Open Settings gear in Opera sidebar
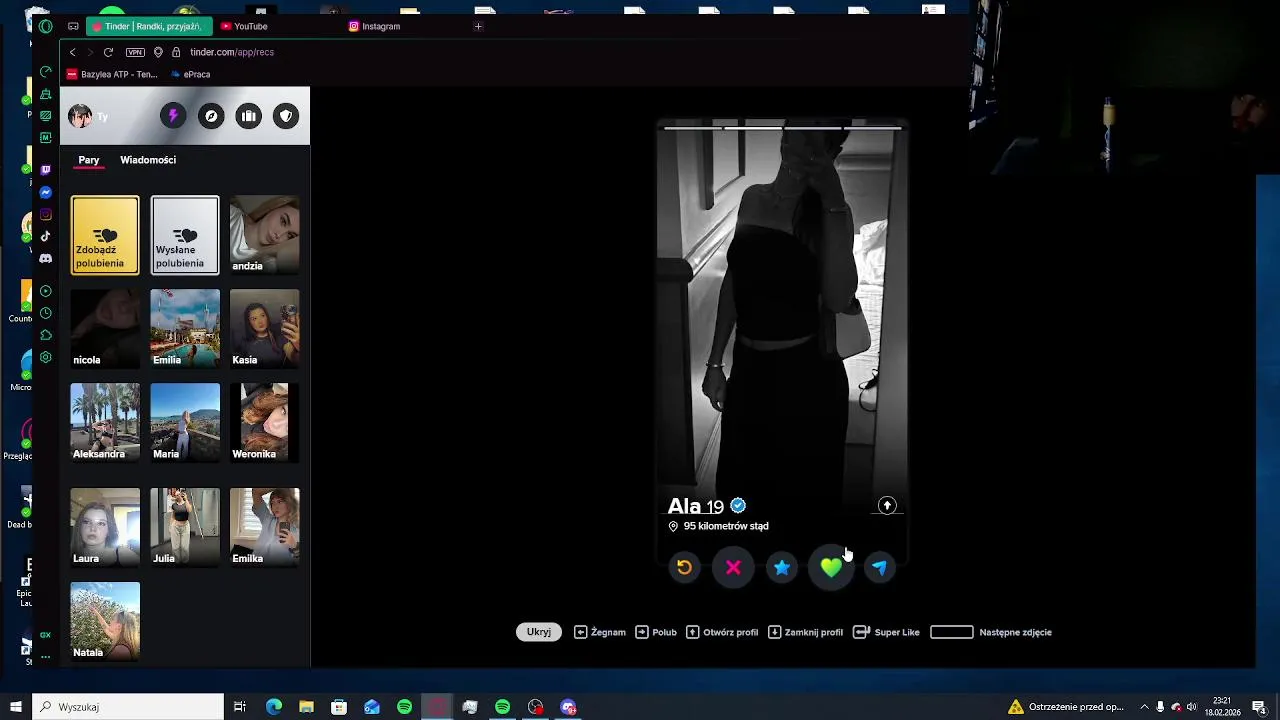Viewport: 1280px width, 720px height. (45, 357)
